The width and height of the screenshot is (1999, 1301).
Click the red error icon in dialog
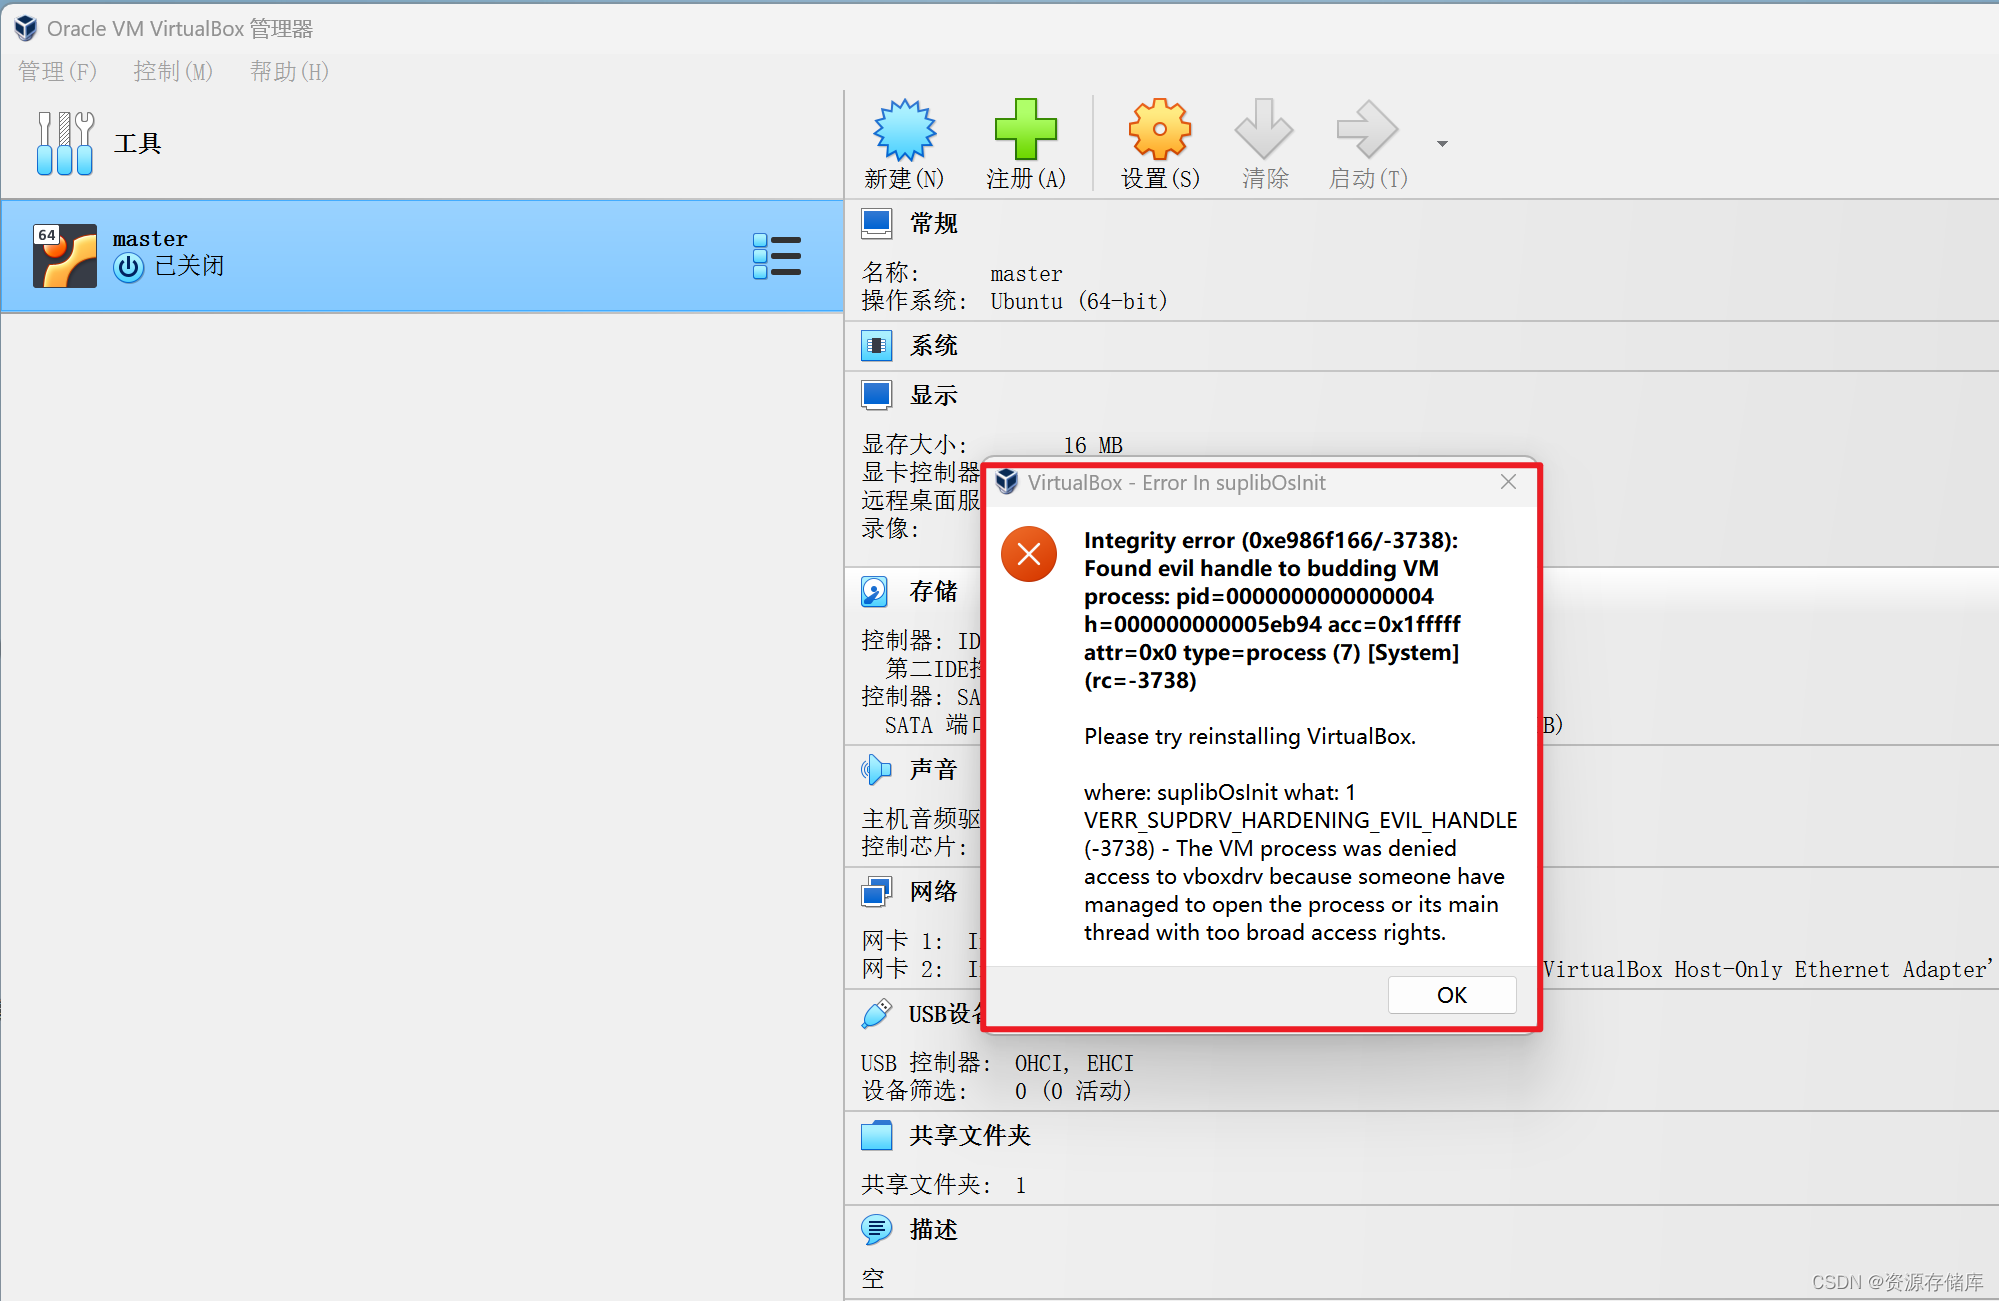pyautogui.click(x=1029, y=554)
